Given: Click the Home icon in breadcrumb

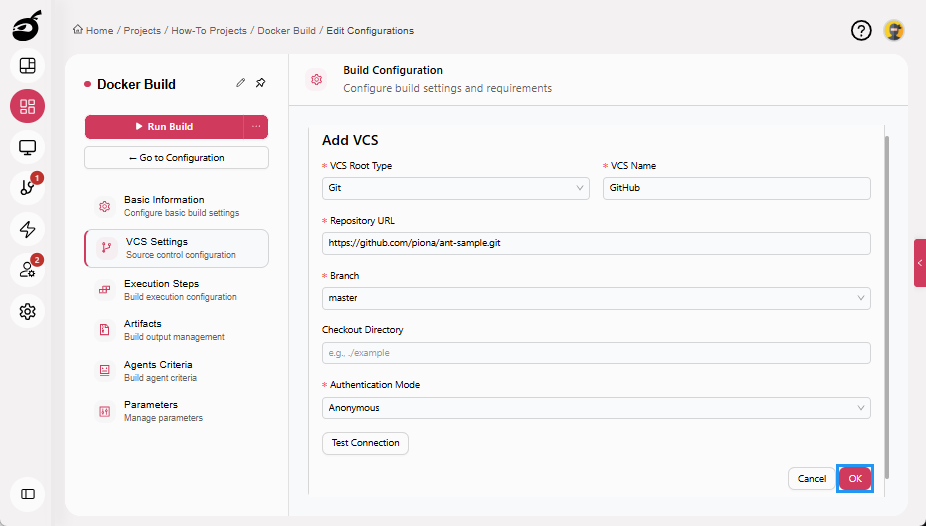Looking at the screenshot, I should (77, 30).
